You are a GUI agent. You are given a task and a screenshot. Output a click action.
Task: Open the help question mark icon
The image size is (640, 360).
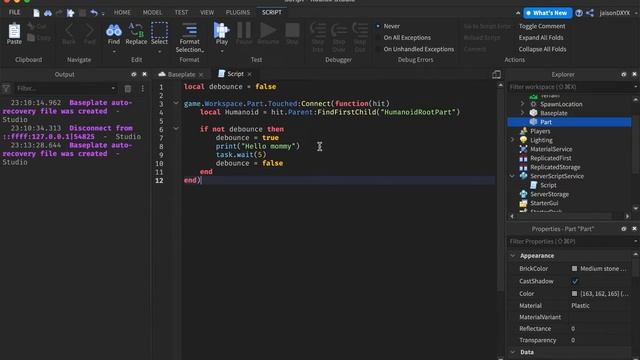[x=579, y=13]
